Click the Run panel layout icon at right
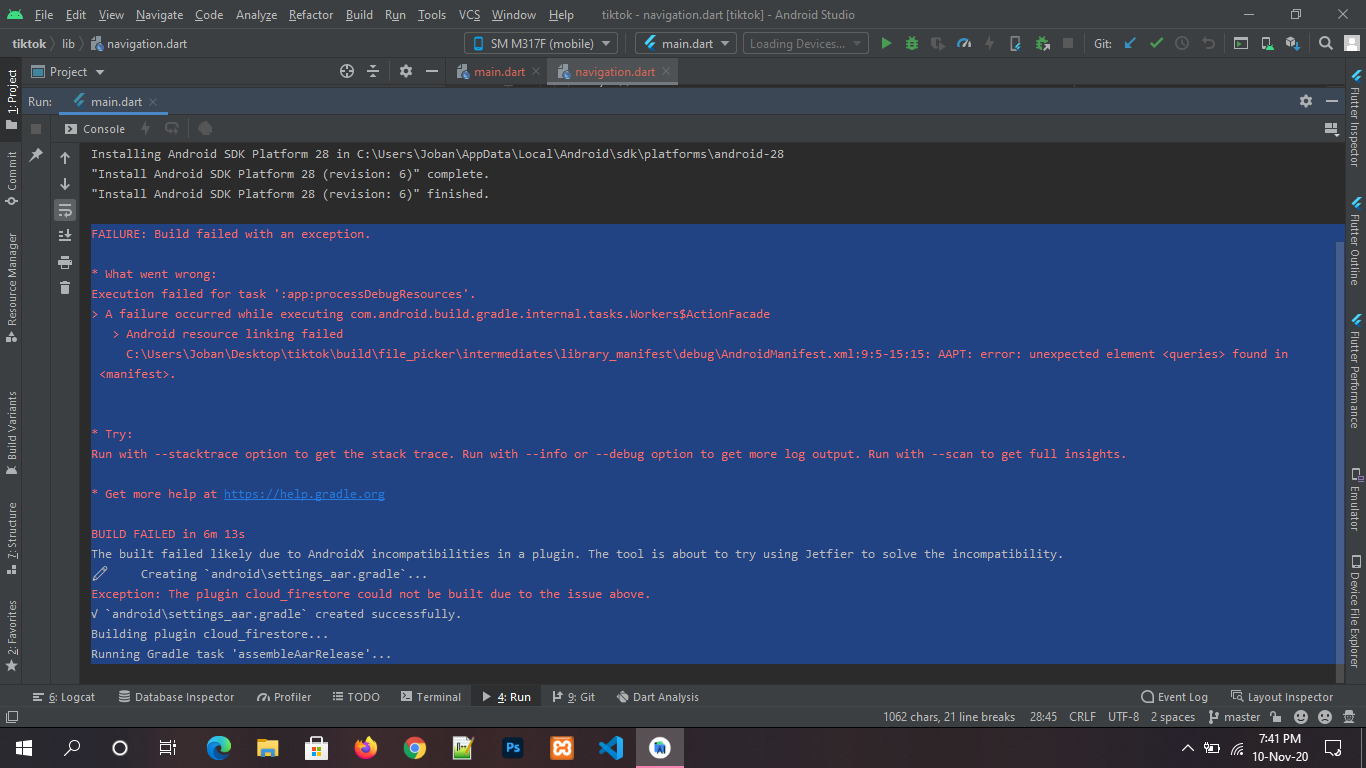The image size is (1366, 768). 1331,128
